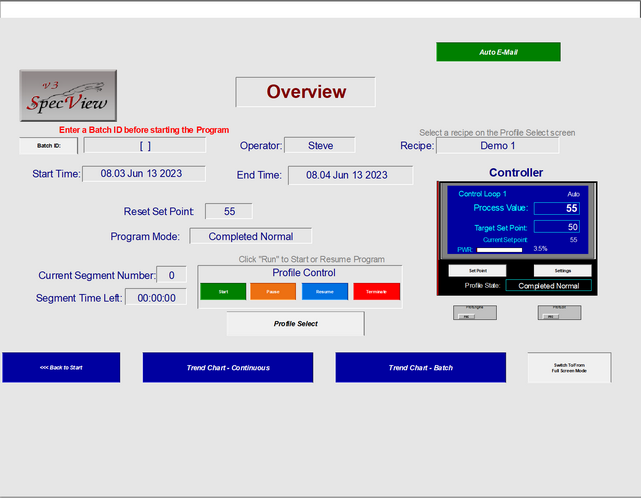The width and height of the screenshot is (641, 498).
Task: Go Back to Start screen
Action: tap(61, 367)
